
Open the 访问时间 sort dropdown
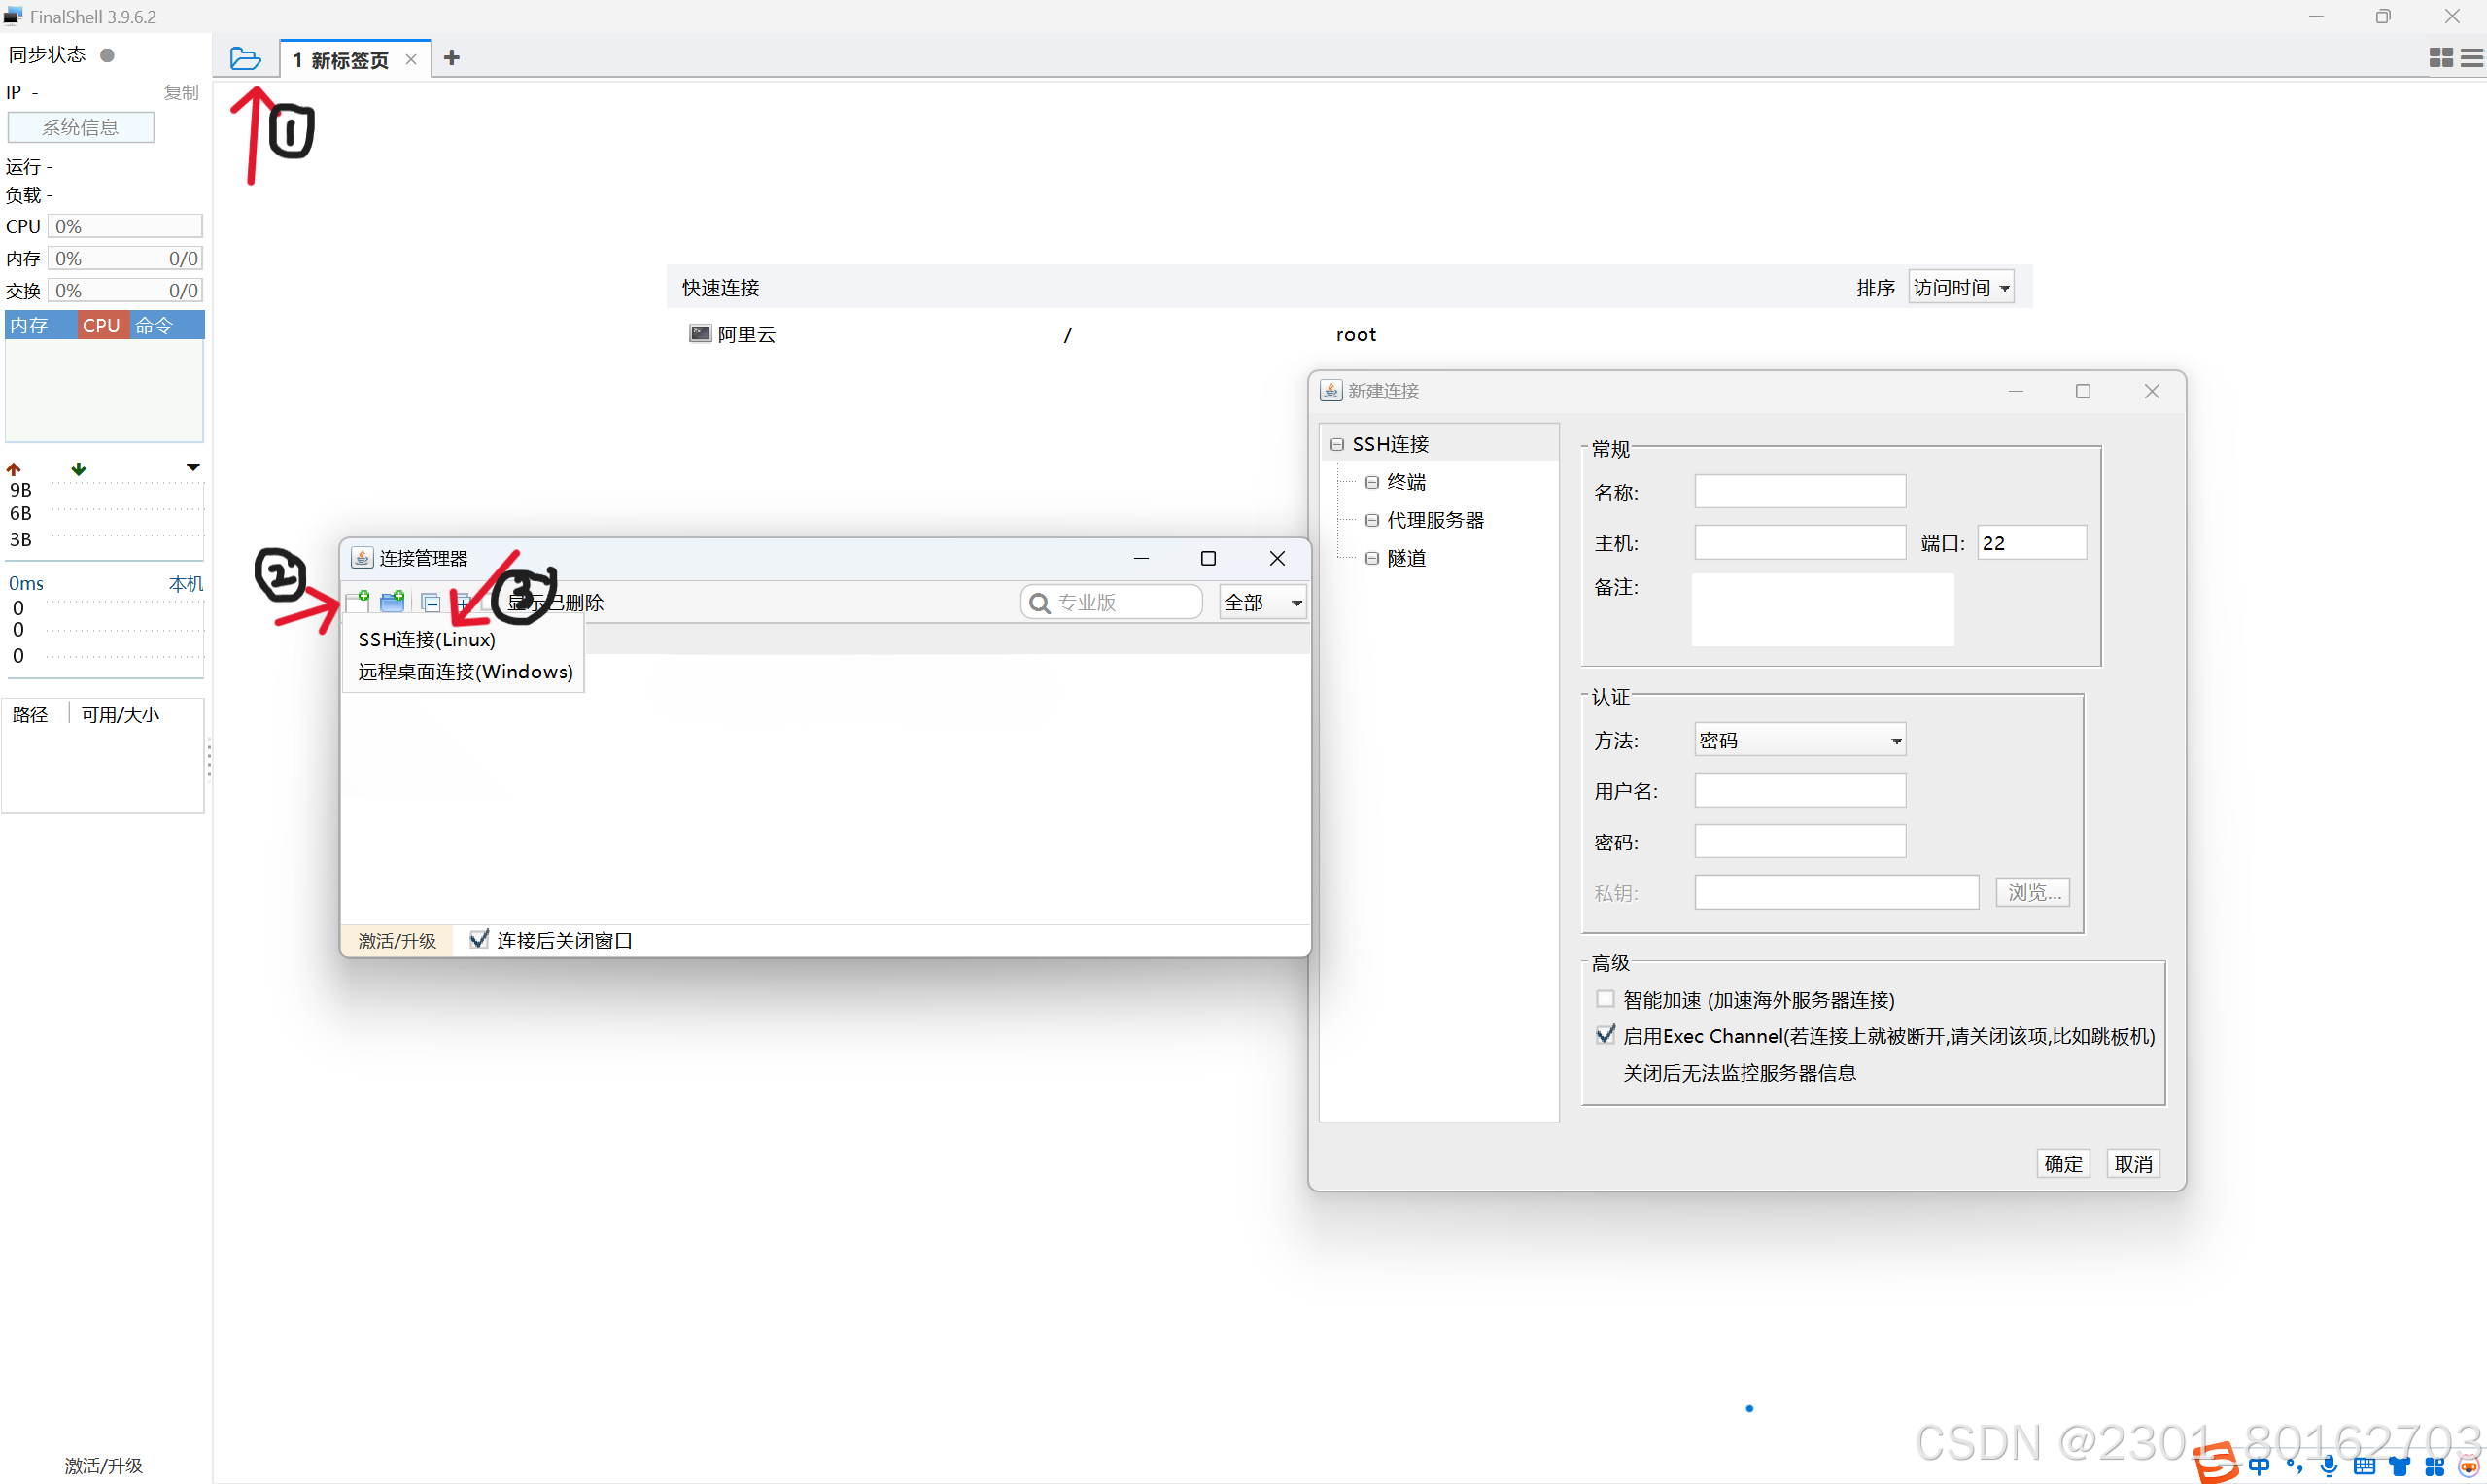[x=1960, y=288]
